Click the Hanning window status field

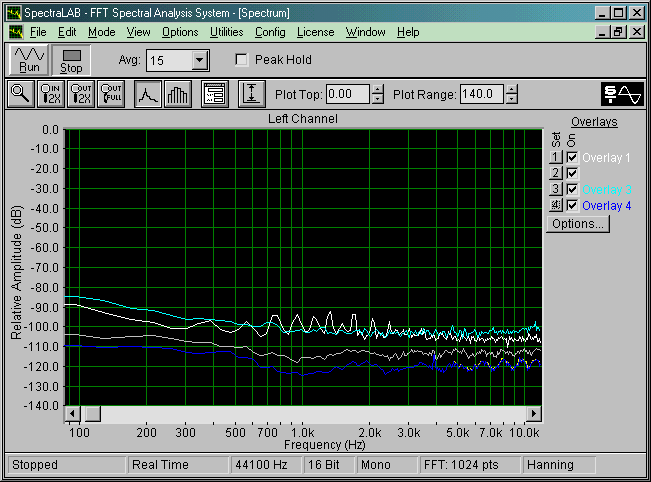(x=559, y=465)
